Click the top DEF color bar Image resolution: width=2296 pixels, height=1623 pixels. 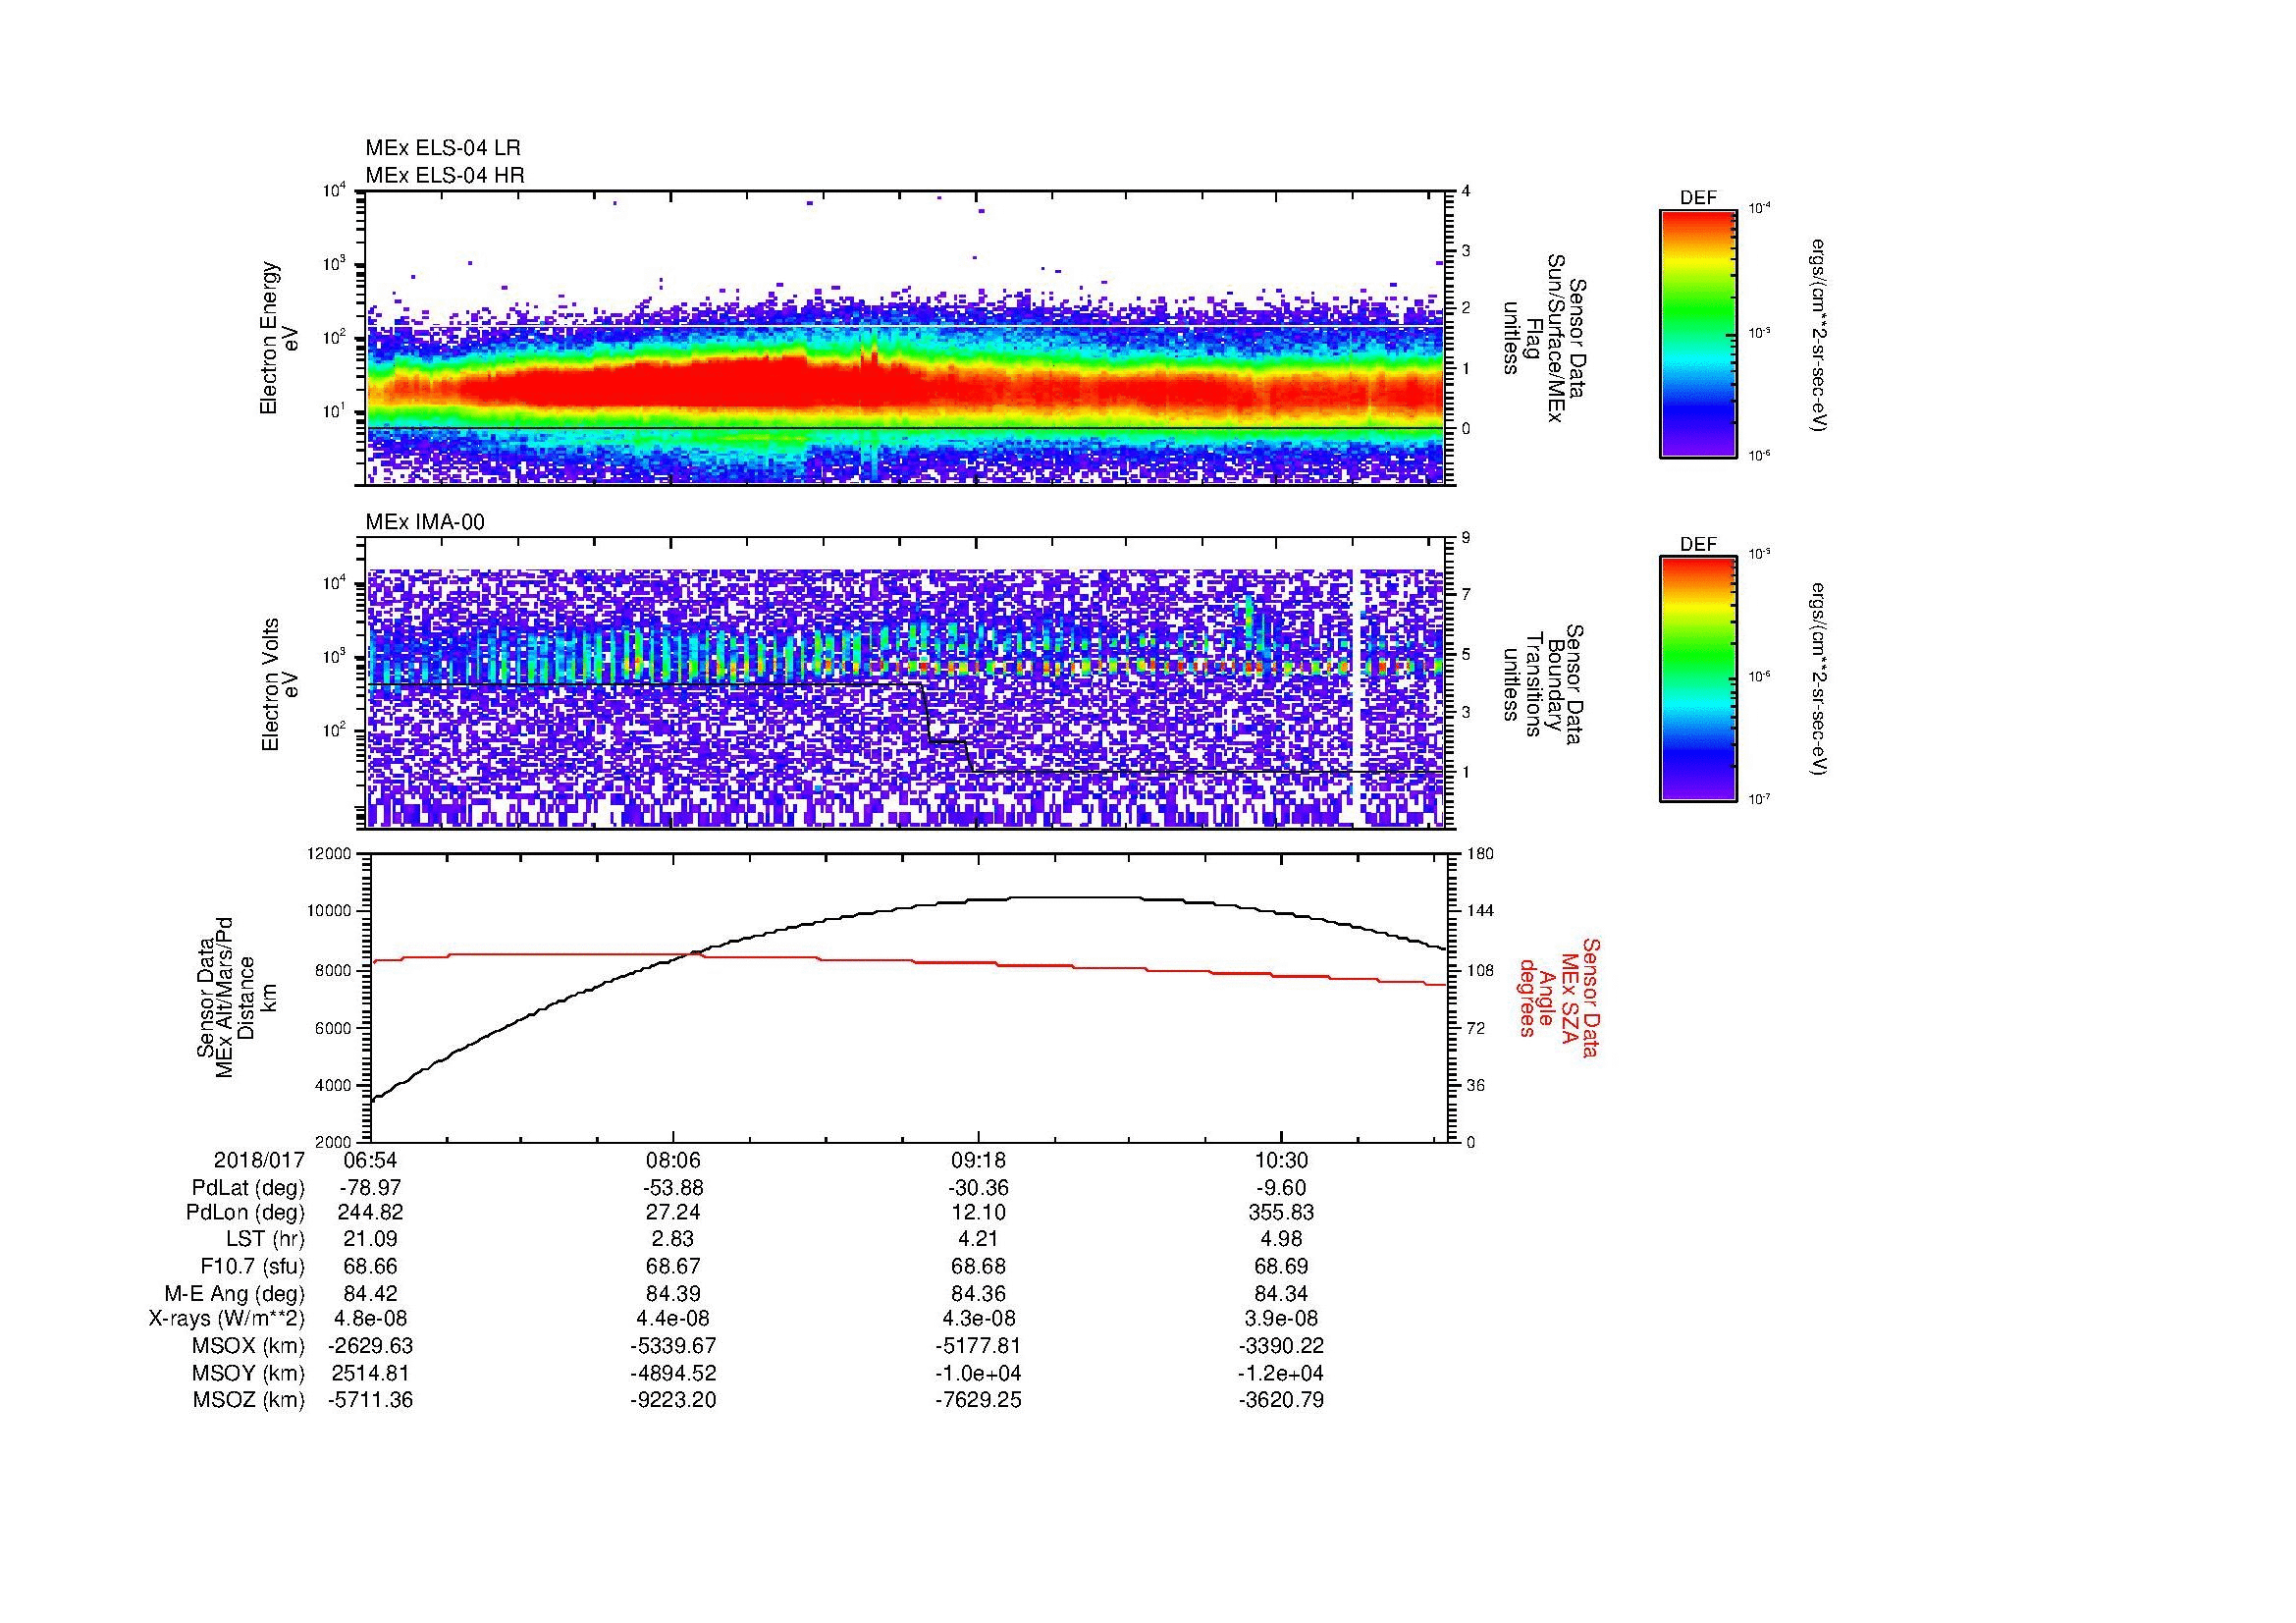click(x=1698, y=333)
